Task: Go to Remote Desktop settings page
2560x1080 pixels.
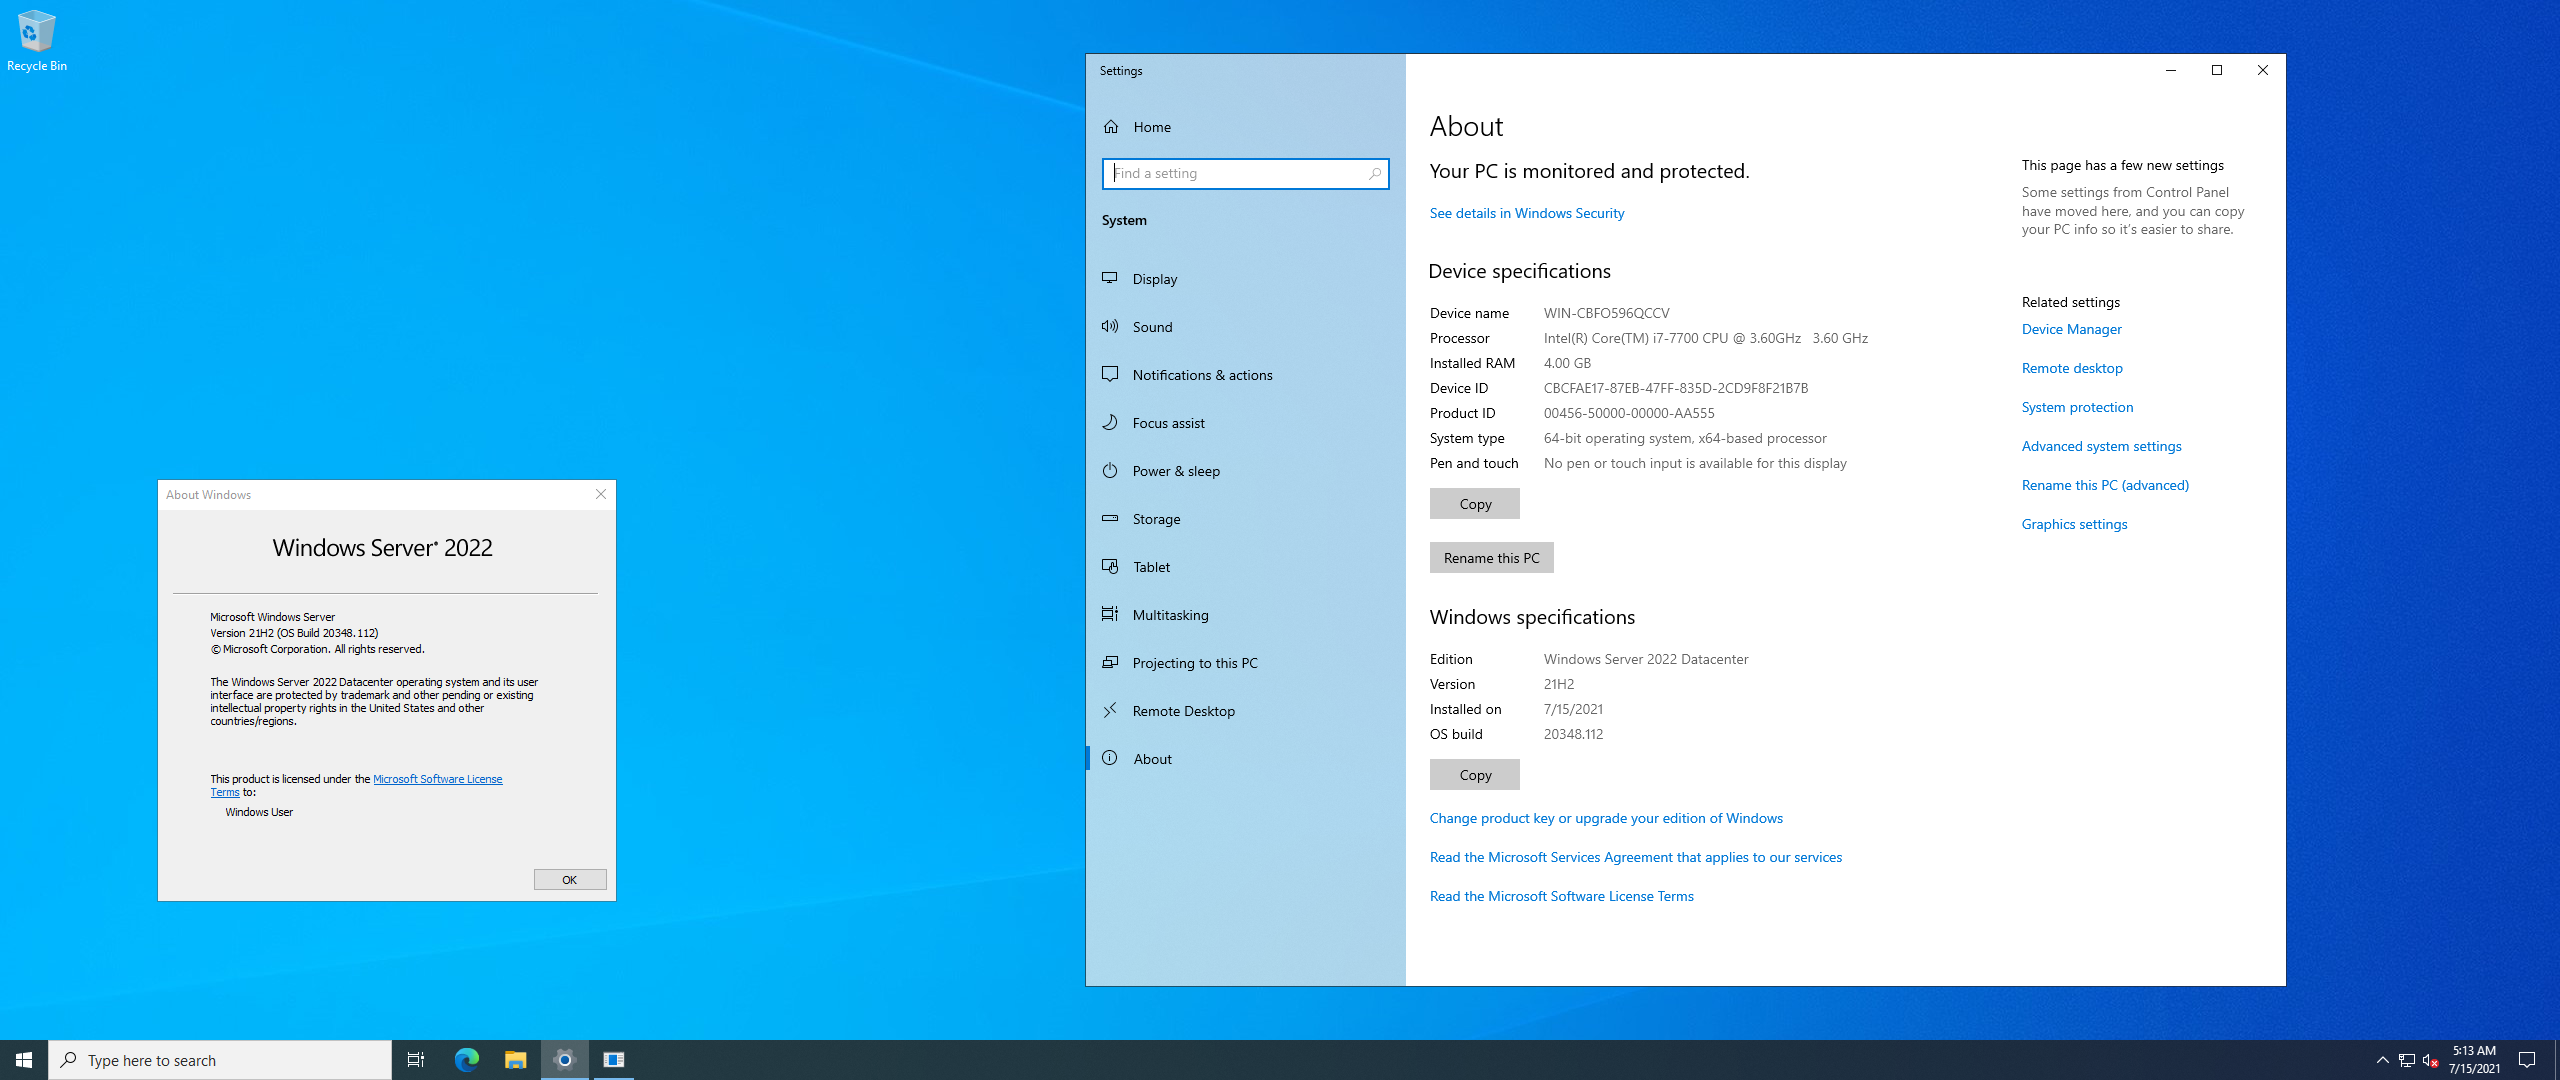Action: tap(1245, 711)
